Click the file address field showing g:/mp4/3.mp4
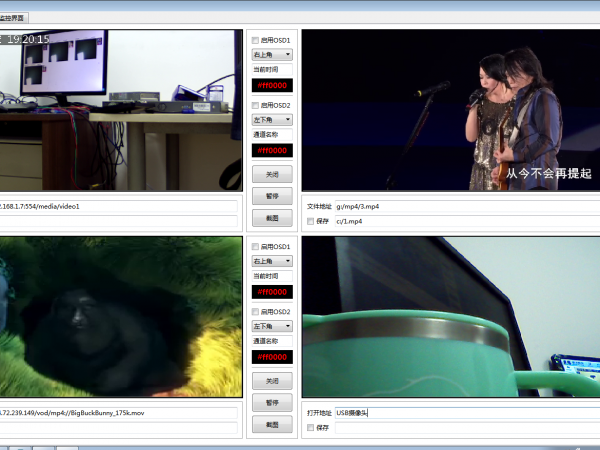The width and height of the screenshot is (600, 450). click(465, 207)
